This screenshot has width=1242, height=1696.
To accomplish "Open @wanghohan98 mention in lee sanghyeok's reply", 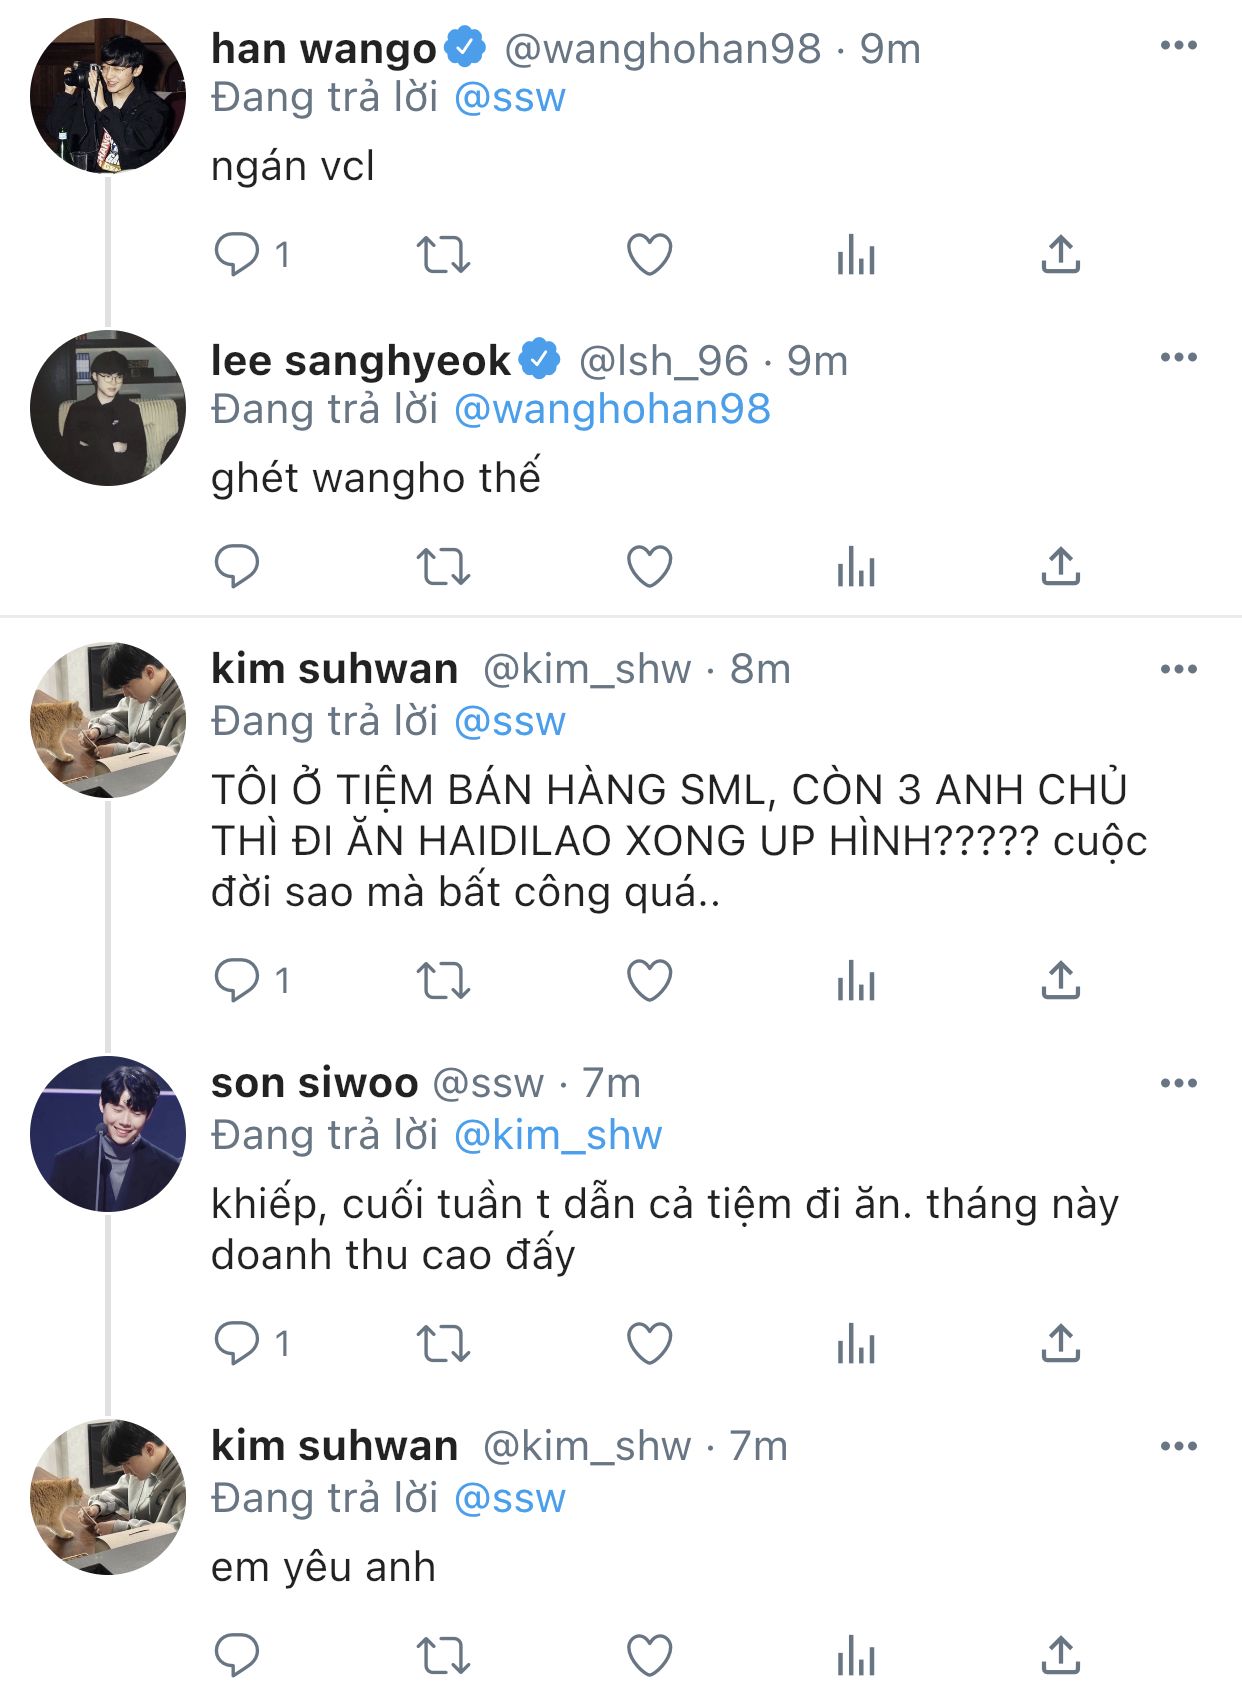I will 612,410.
